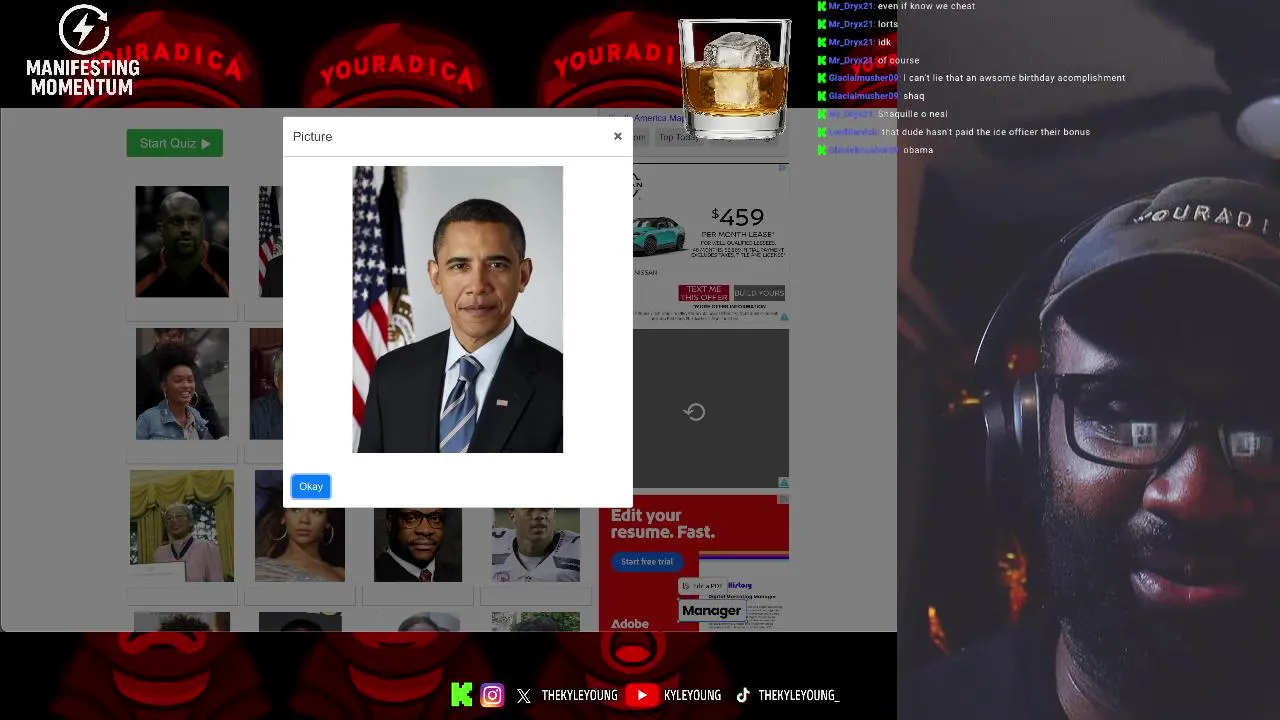
Task: Click the Start Quiz button
Action: click(175, 143)
